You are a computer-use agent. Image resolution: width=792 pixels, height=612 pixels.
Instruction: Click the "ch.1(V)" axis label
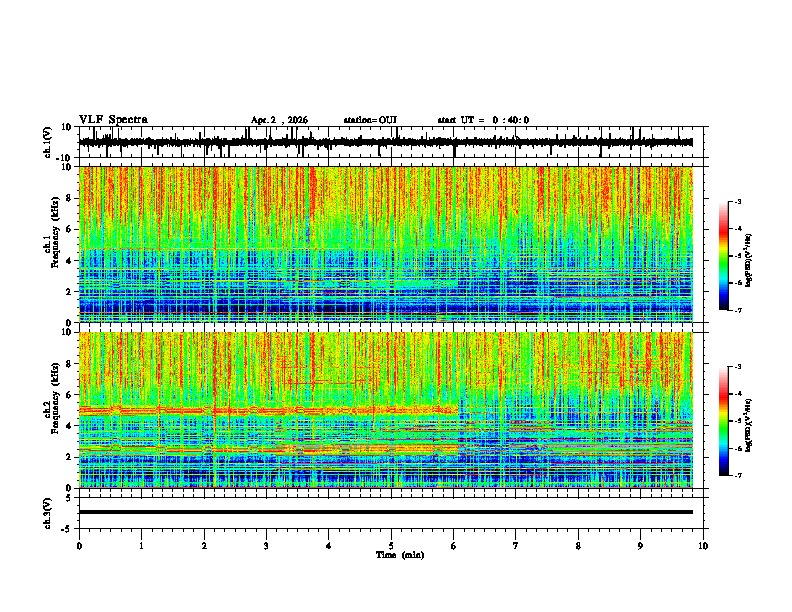click(48, 142)
